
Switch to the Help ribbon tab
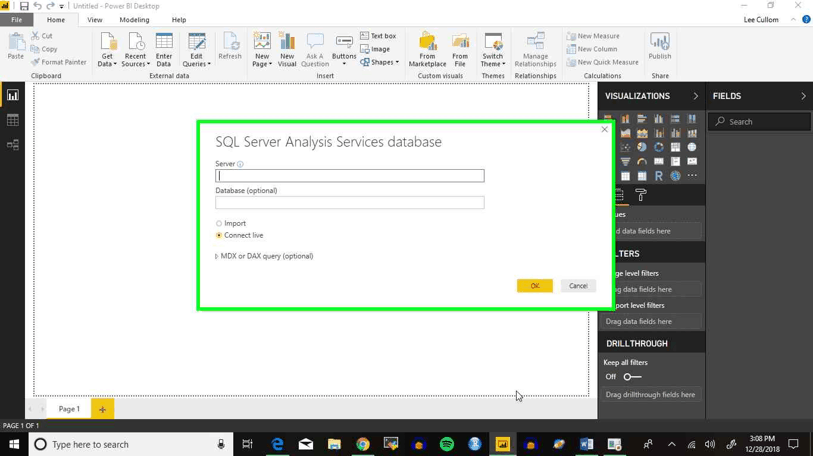(179, 20)
